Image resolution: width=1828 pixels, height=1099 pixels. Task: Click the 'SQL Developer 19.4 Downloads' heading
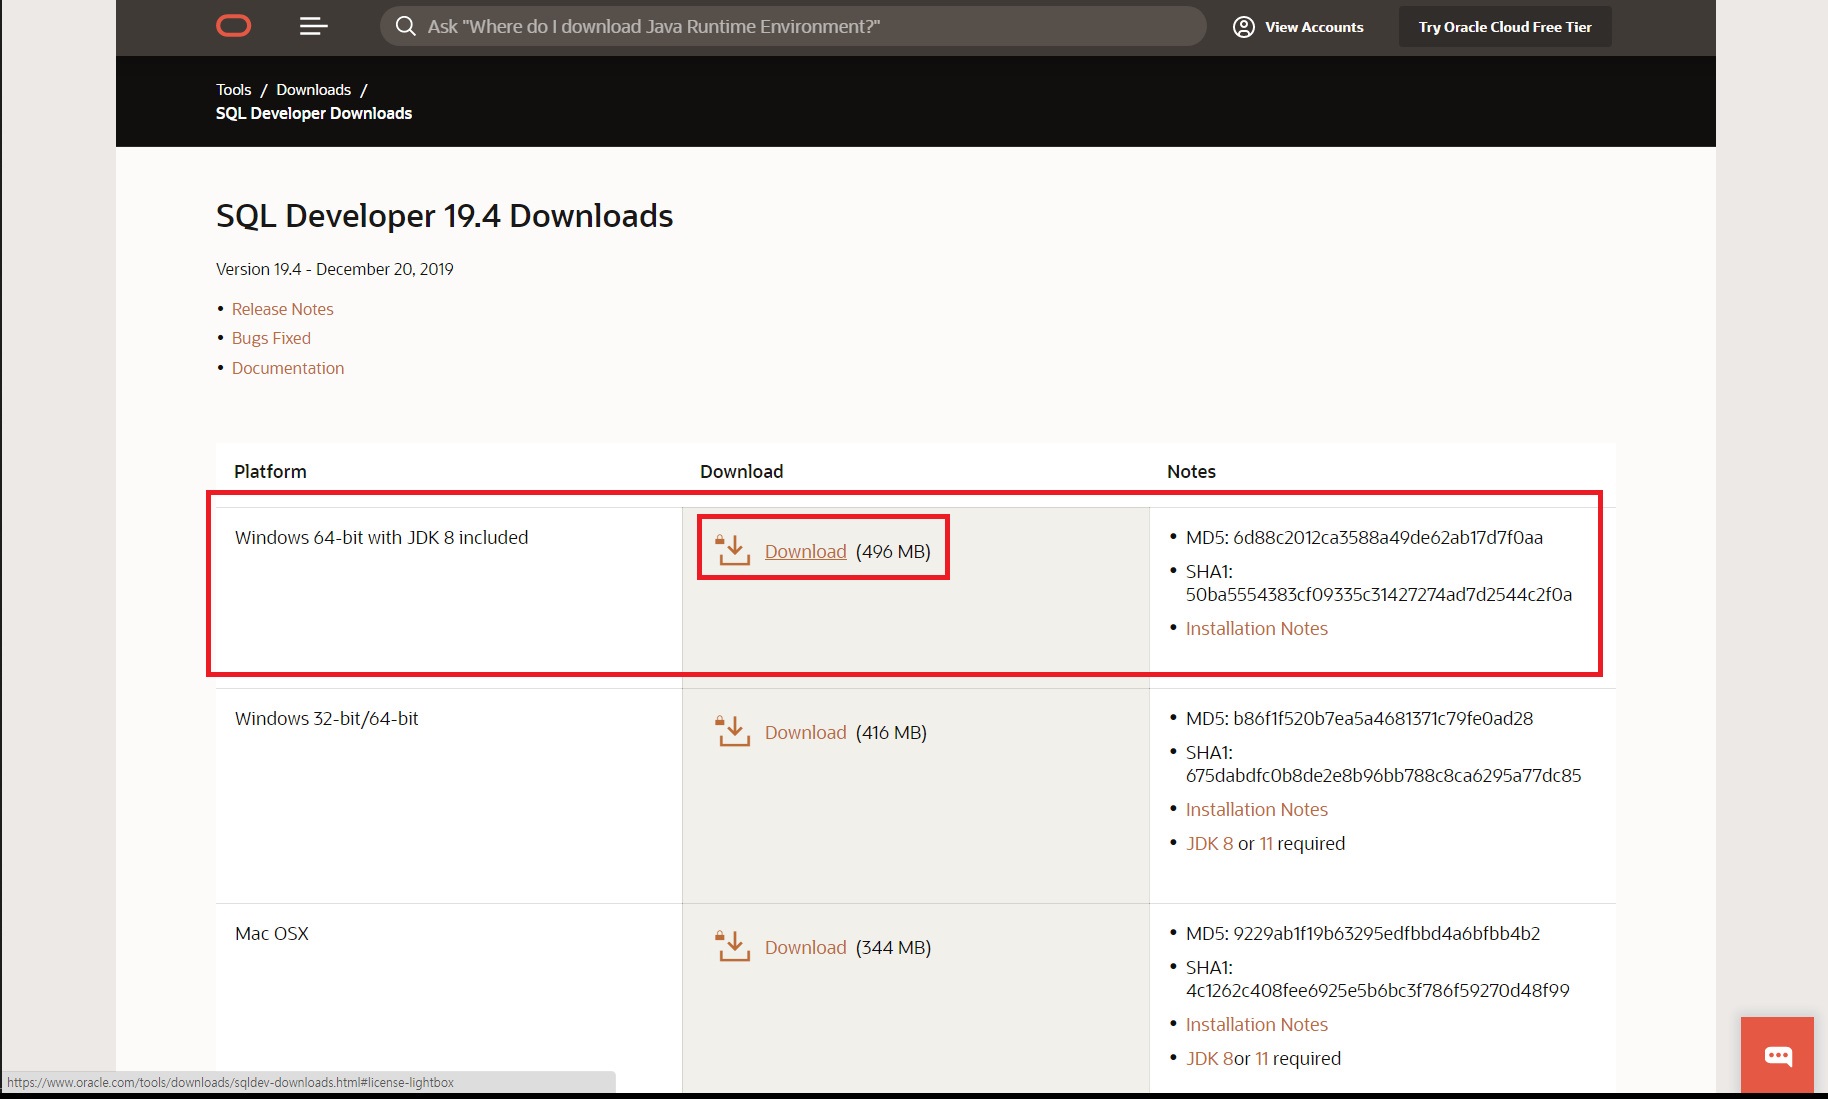444,216
